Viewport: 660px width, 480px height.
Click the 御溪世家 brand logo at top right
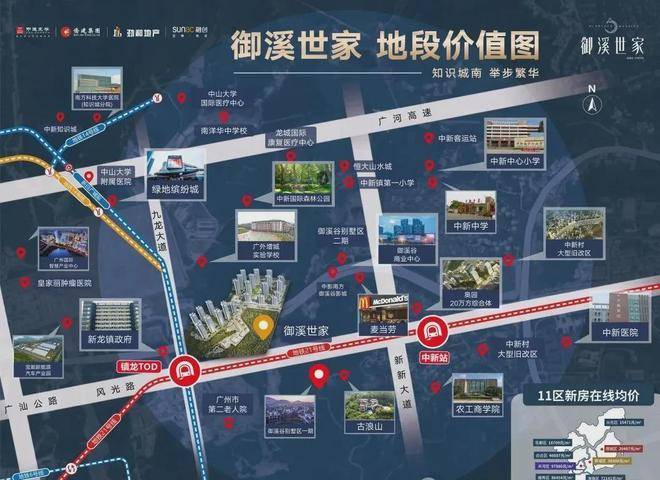[613, 39]
